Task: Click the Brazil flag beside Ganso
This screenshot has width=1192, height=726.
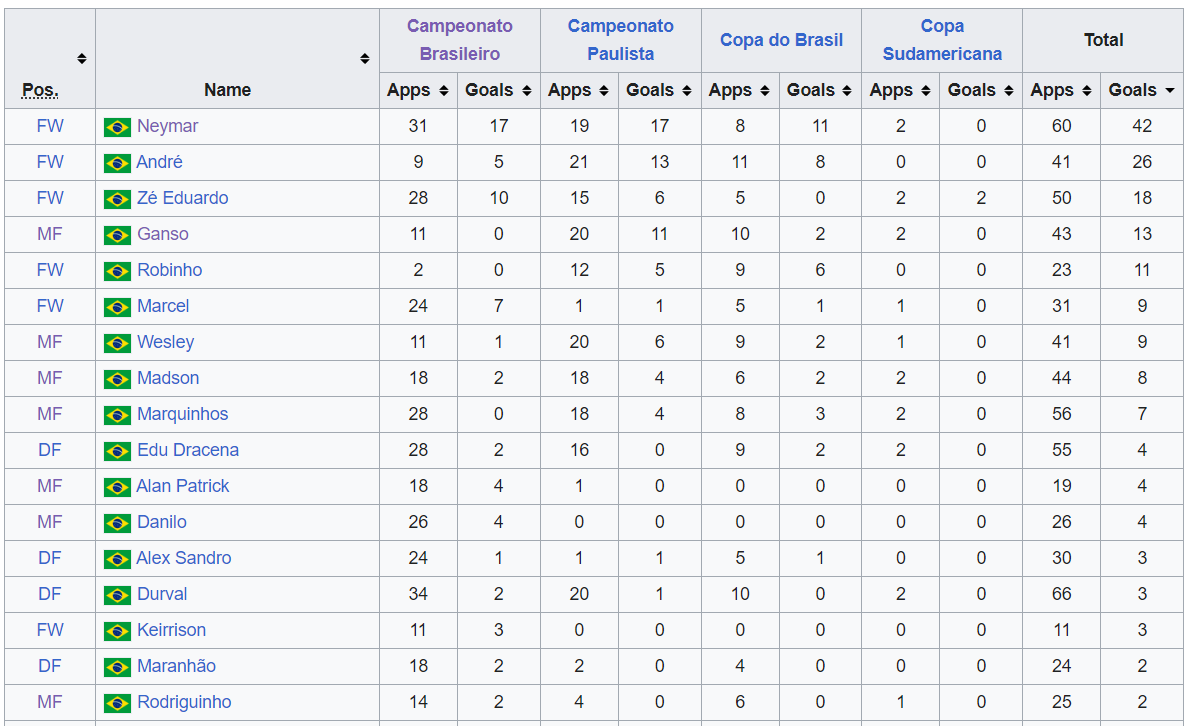Action: [117, 235]
